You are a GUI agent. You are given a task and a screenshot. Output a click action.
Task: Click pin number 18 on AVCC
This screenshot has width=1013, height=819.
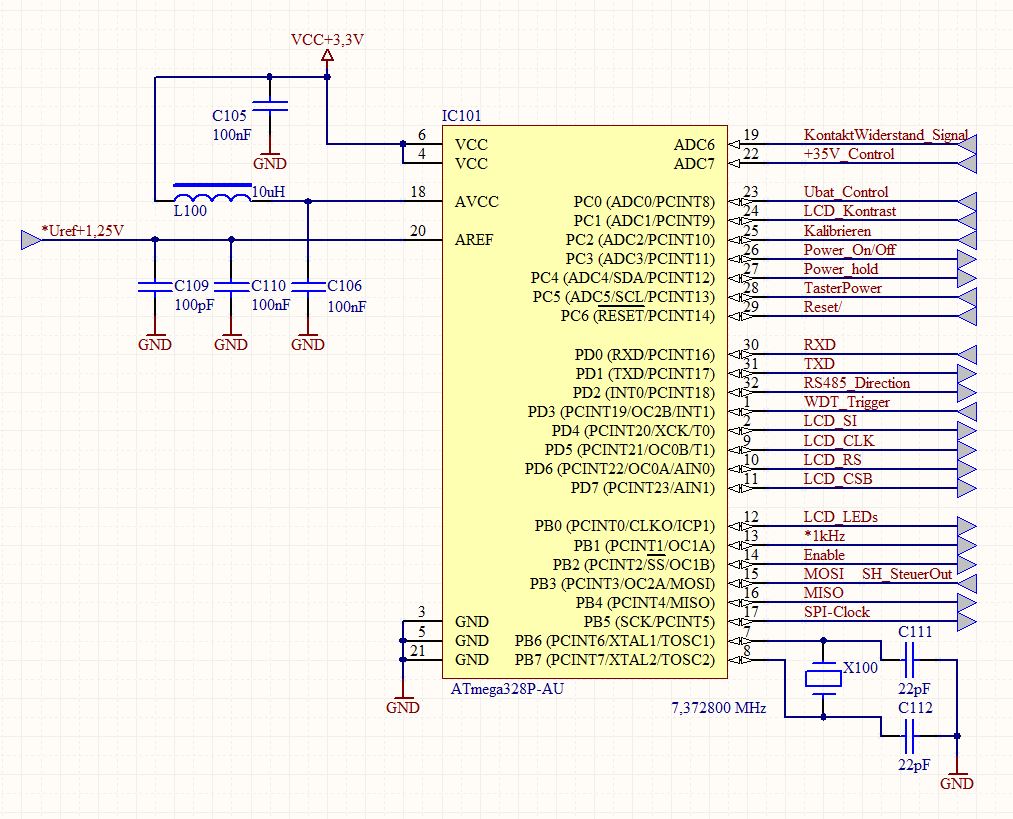tap(418, 192)
